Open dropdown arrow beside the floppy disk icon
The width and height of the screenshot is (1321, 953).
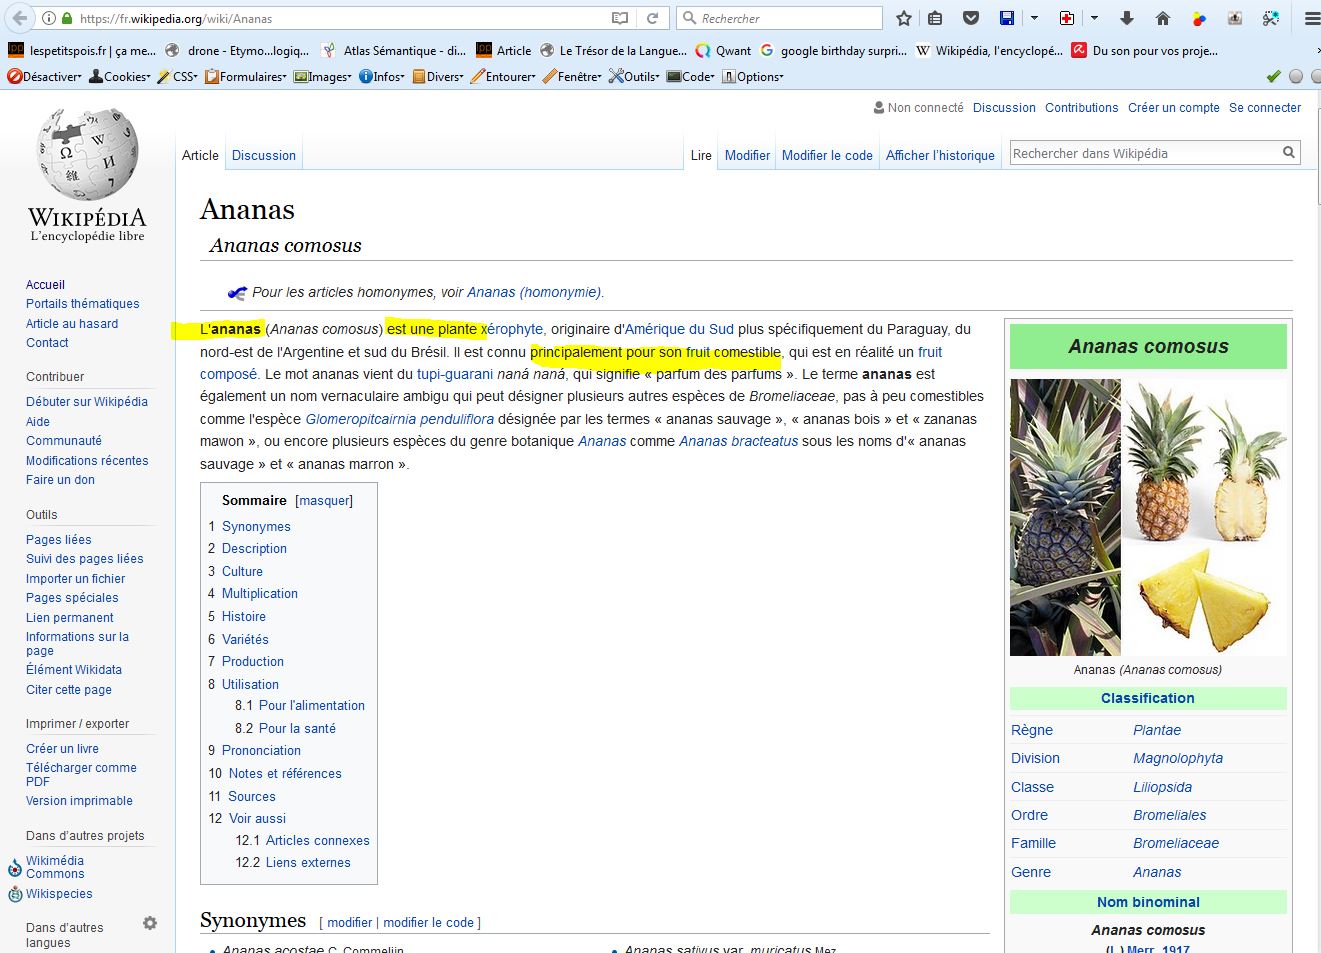1034,18
